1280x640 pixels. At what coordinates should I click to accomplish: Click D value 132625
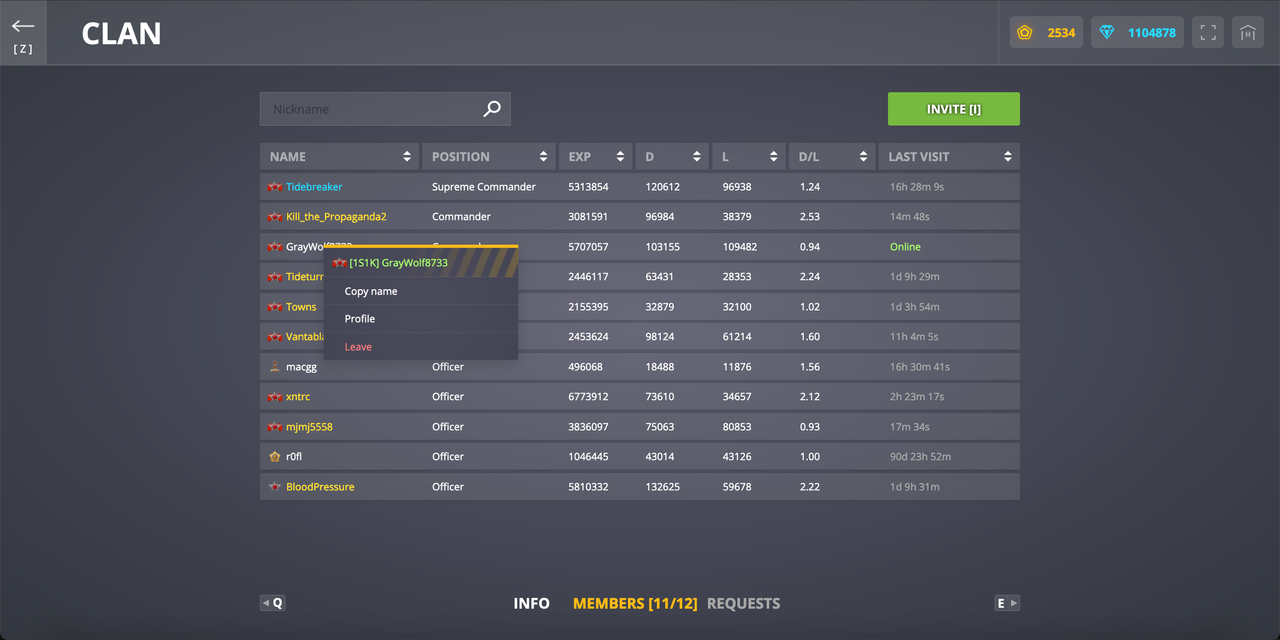(x=663, y=487)
